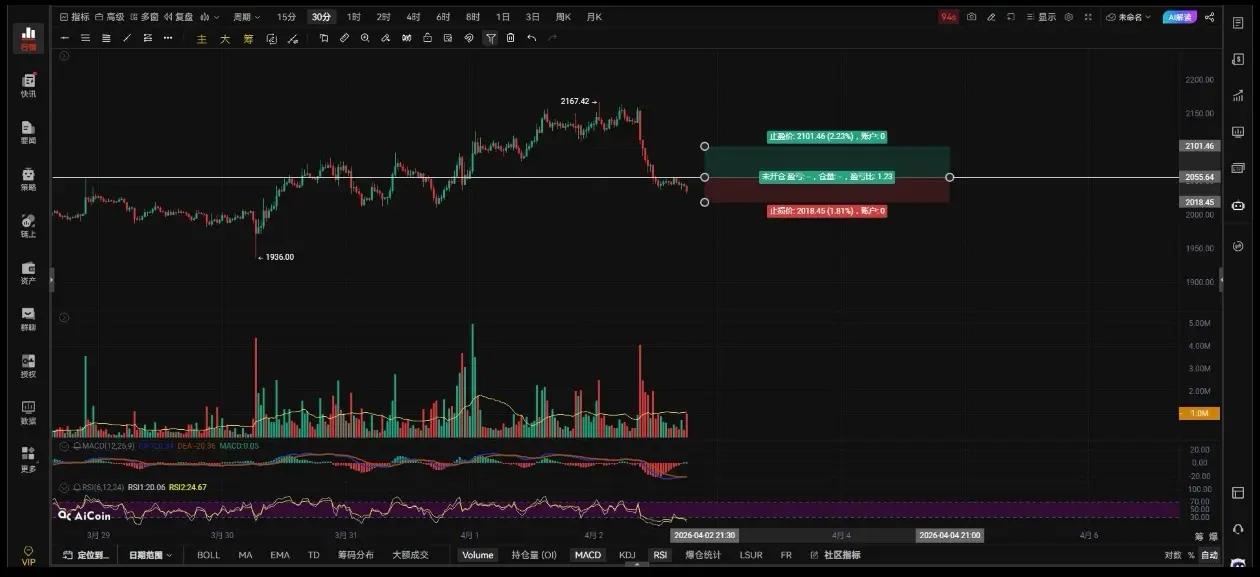
Task: Take a chart screenshot with camera icon
Action: (971, 17)
